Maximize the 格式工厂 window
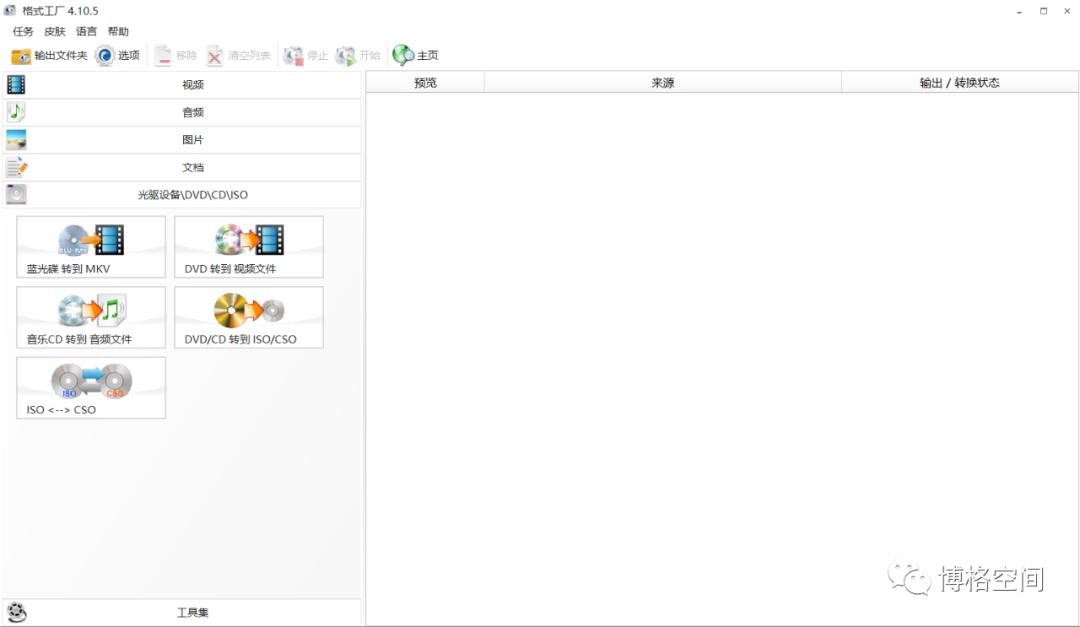 click(x=1043, y=11)
